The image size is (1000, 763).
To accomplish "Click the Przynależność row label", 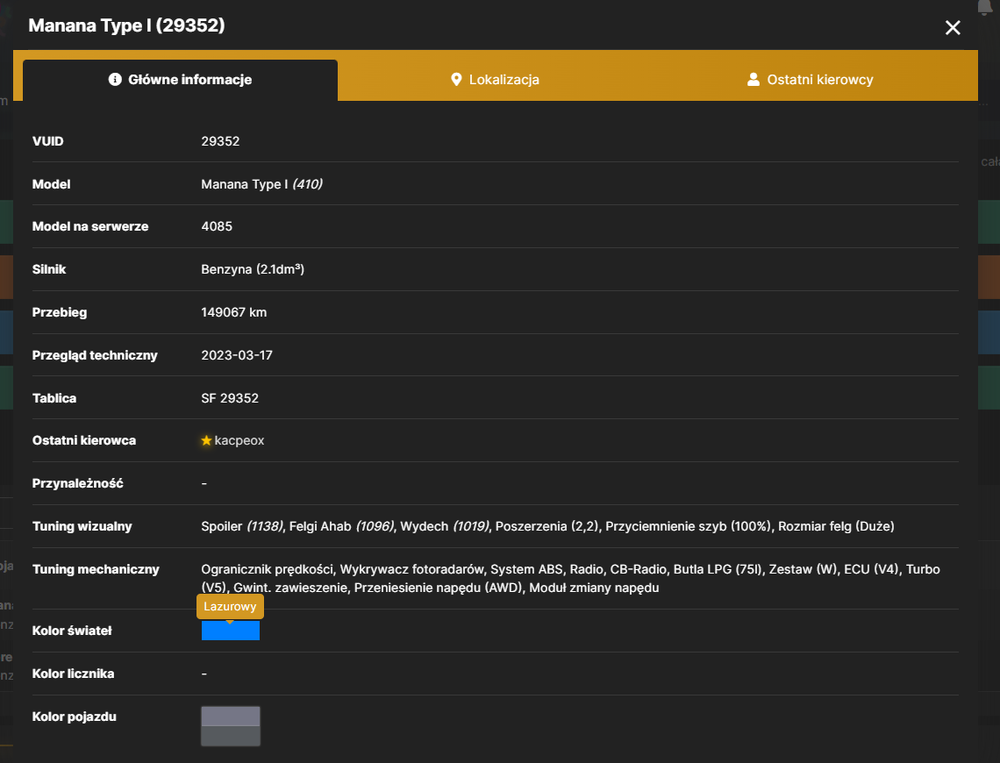I will coord(78,483).
